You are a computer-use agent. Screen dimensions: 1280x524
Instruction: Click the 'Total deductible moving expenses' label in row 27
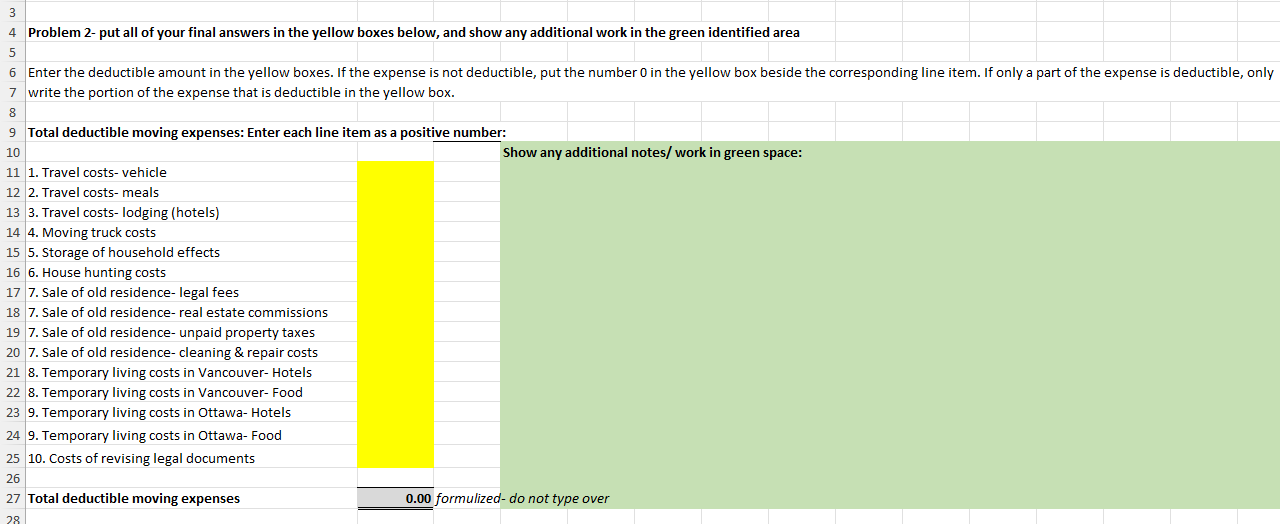click(134, 498)
